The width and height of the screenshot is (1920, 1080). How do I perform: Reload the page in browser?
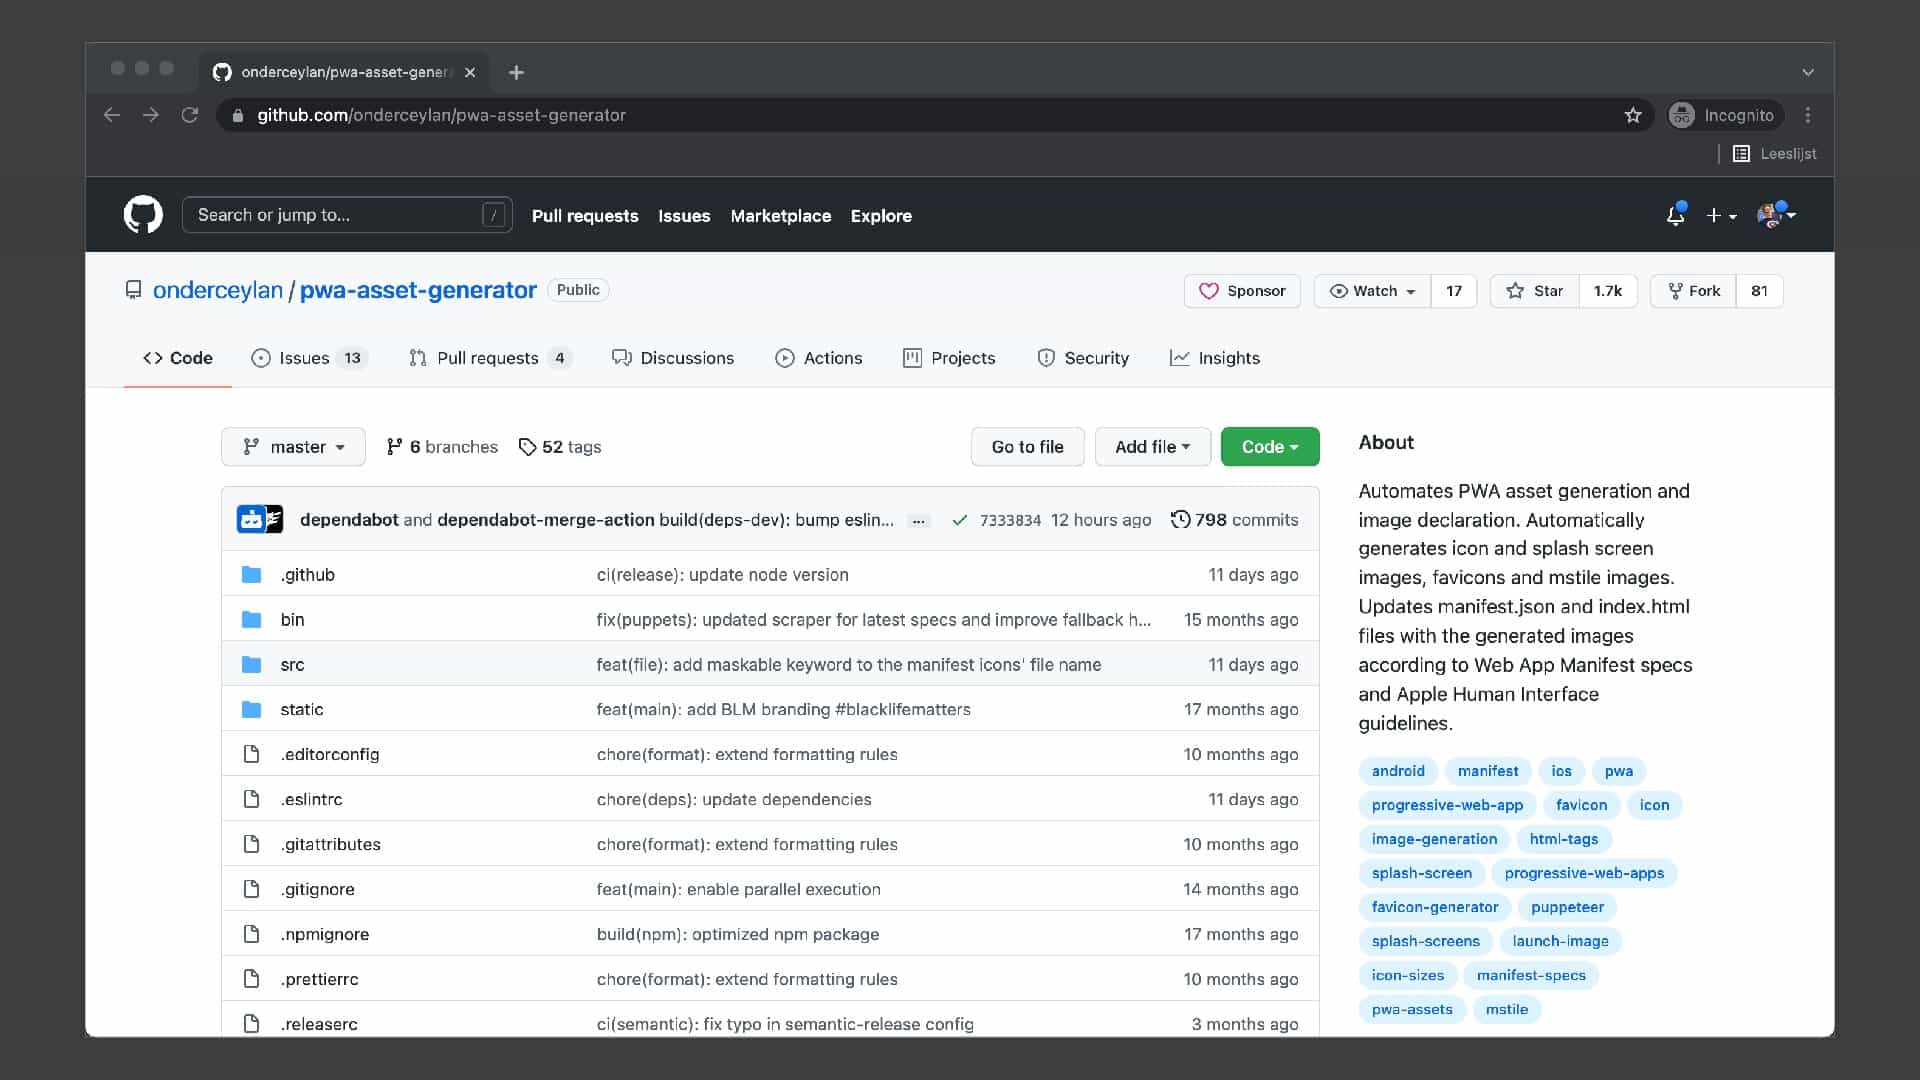click(189, 115)
